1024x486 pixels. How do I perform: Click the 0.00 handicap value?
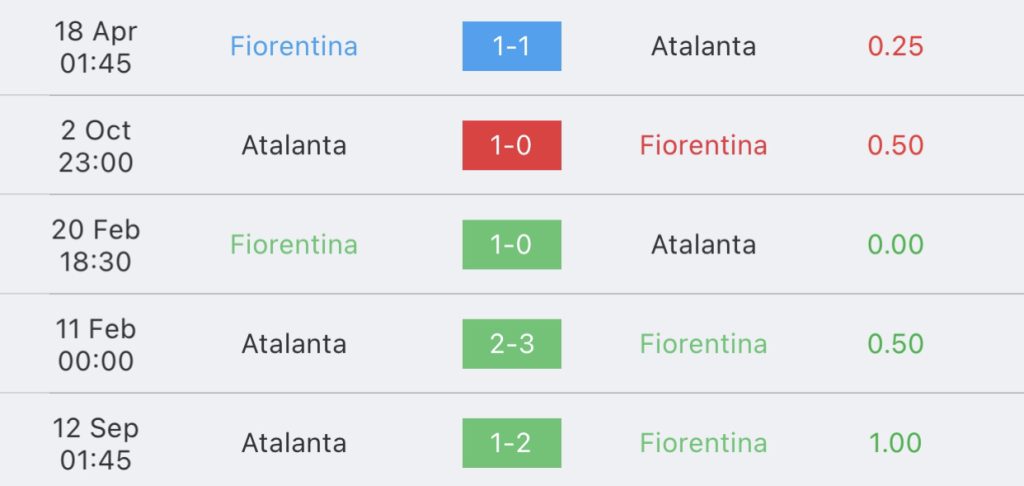pyautogui.click(x=895, y=244)
